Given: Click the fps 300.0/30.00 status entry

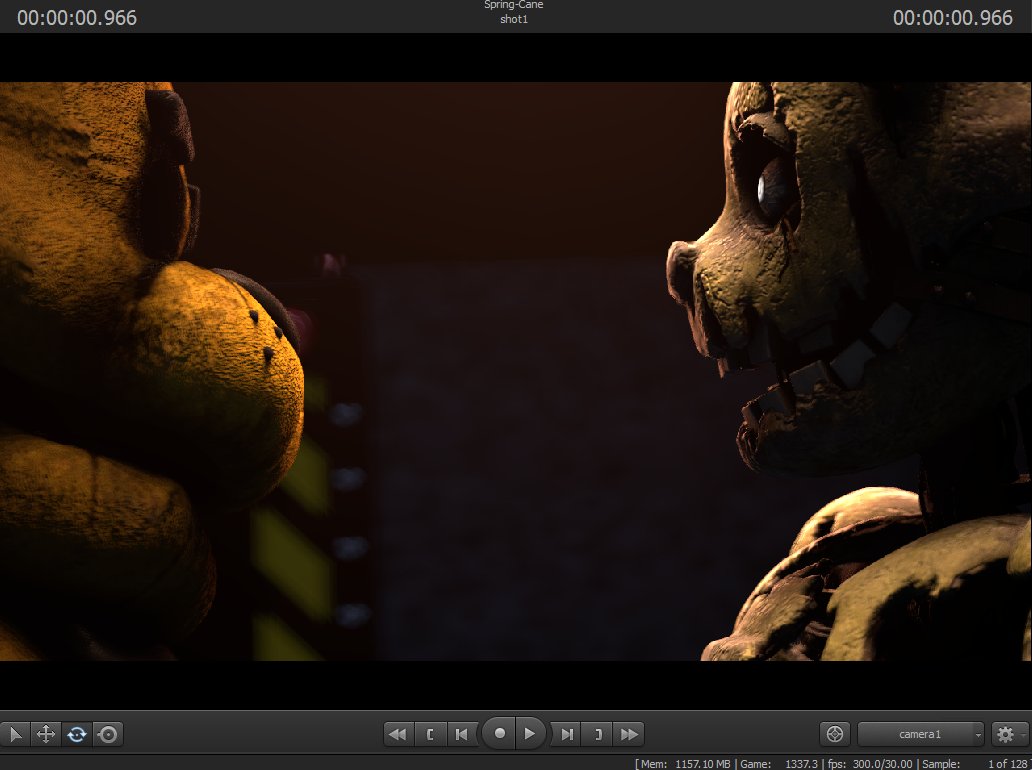Looking at the screenshot, I should pos(869,763).
